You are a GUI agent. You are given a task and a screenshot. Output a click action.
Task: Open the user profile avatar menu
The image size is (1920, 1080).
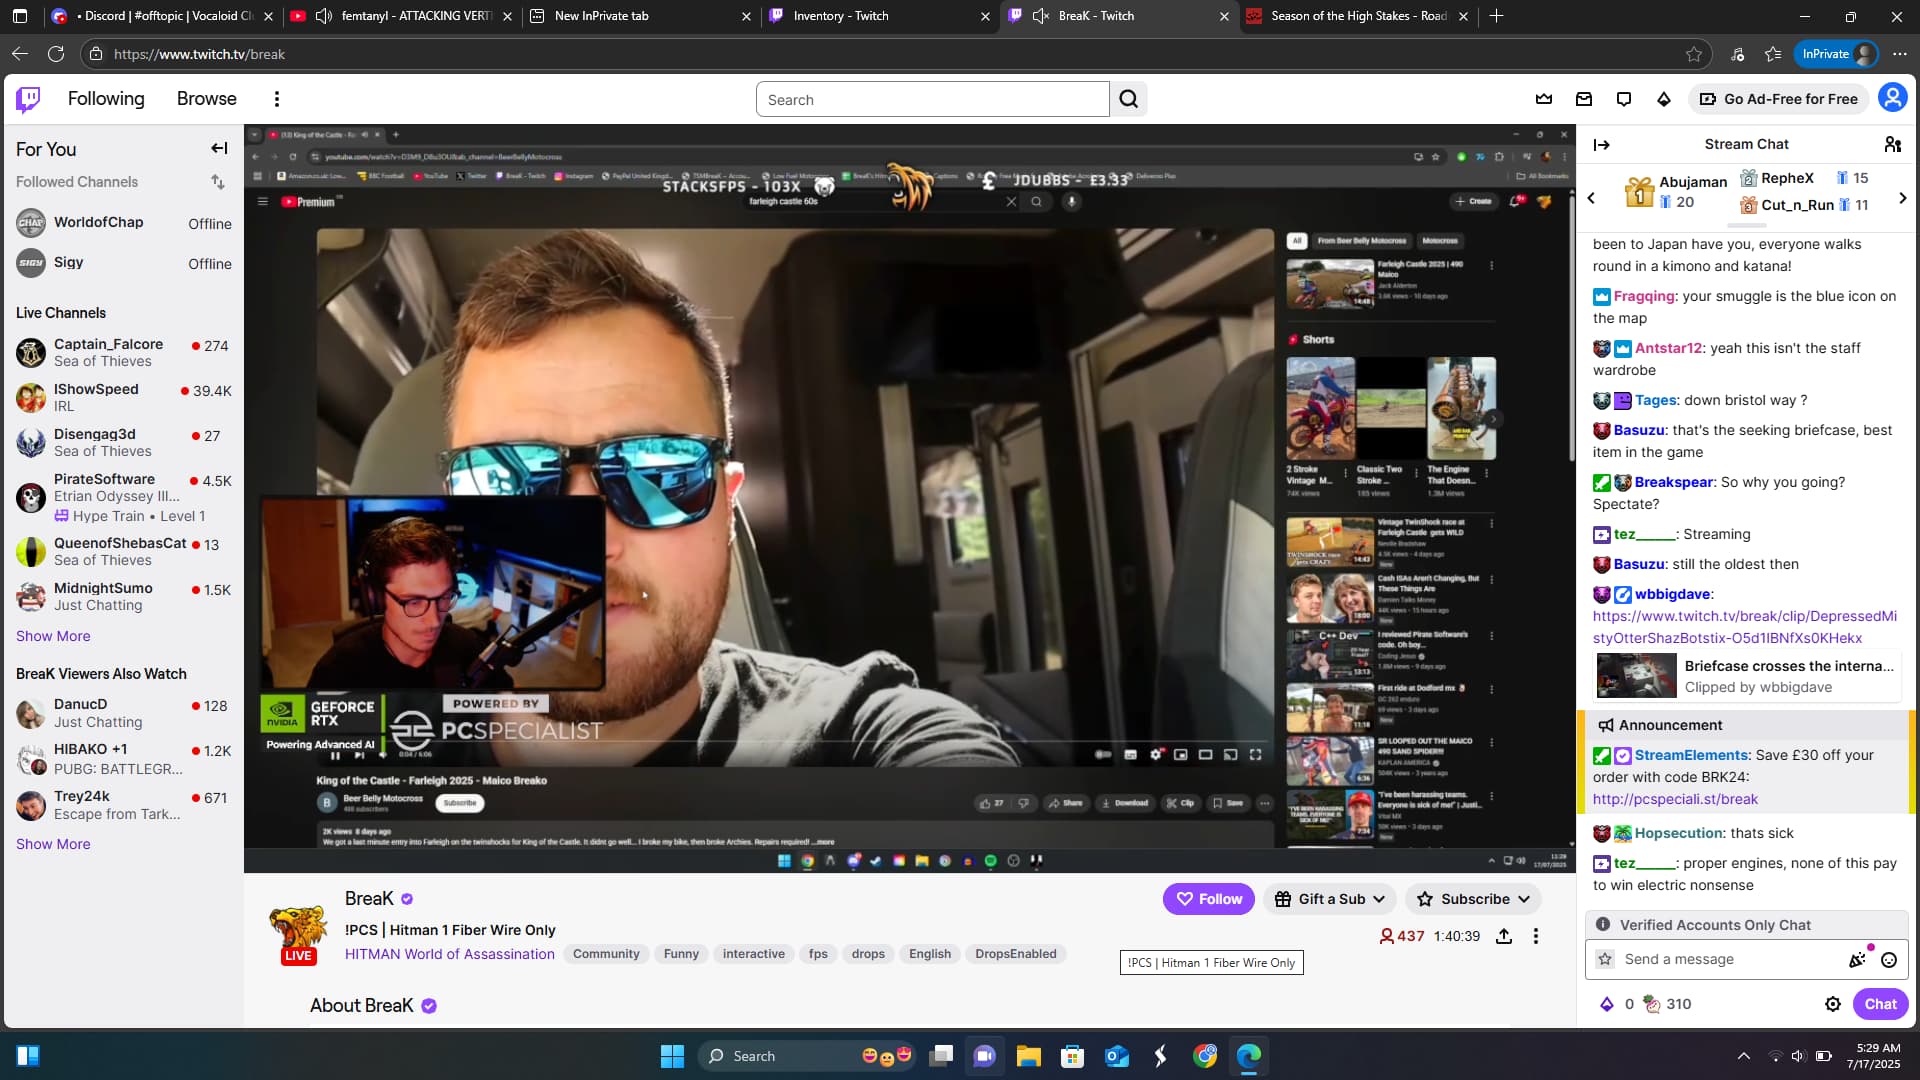tap(1892, 98)
